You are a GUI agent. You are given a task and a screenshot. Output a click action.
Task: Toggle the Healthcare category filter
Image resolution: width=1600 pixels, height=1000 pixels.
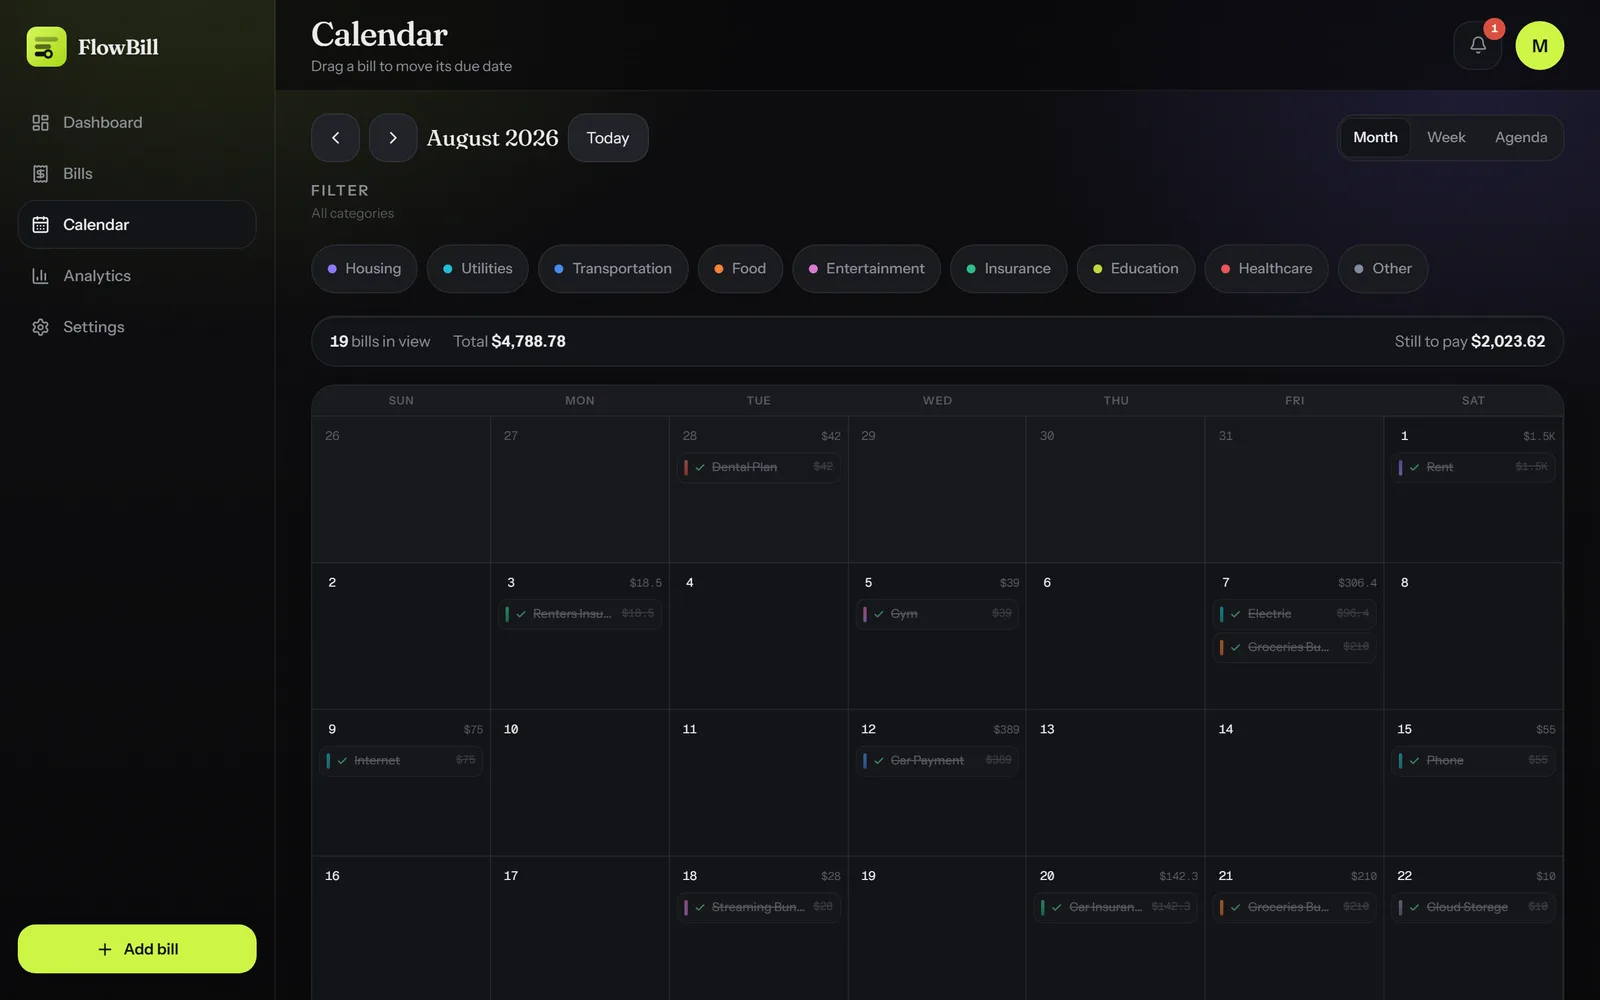(x=1266, y=269)
